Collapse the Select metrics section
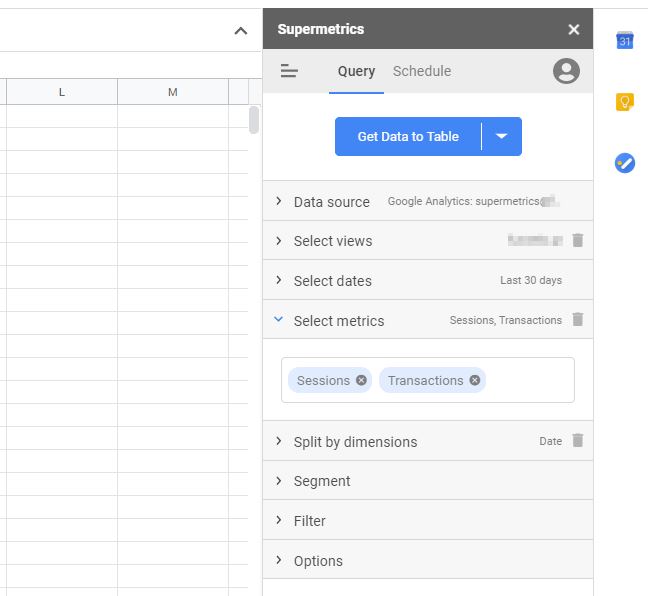 [428, 320]
